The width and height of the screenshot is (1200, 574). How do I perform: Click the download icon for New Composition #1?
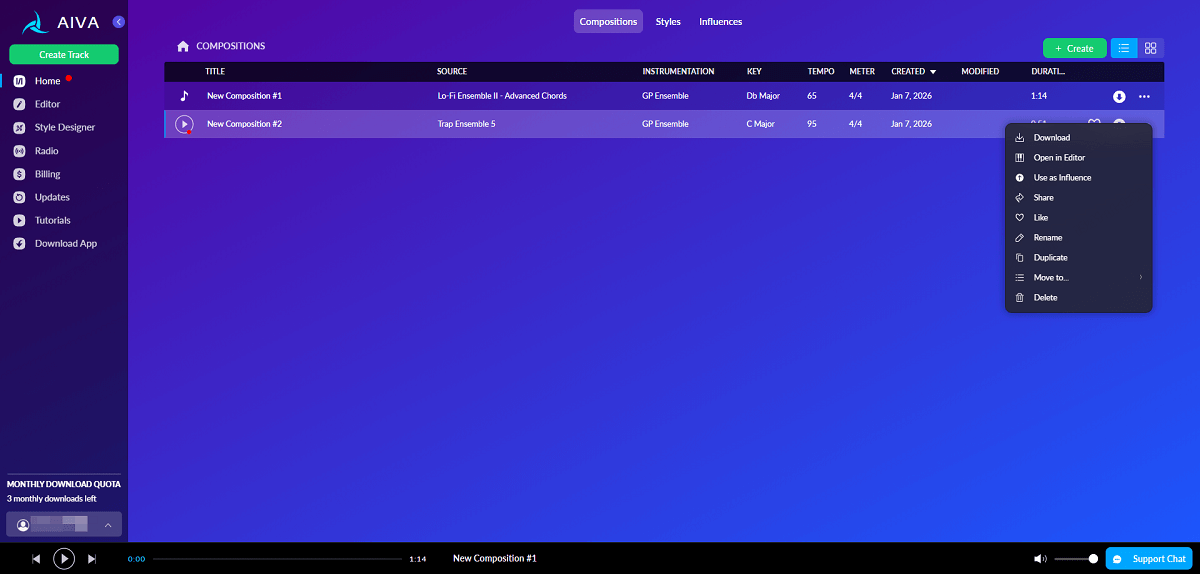tap(1119, 96)
